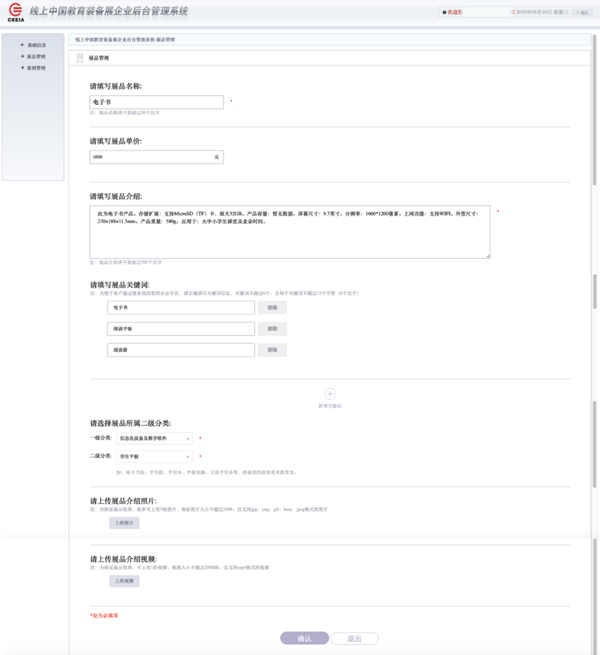
Task: Click the 上传图片 upload button
Action: pos(124,523)
